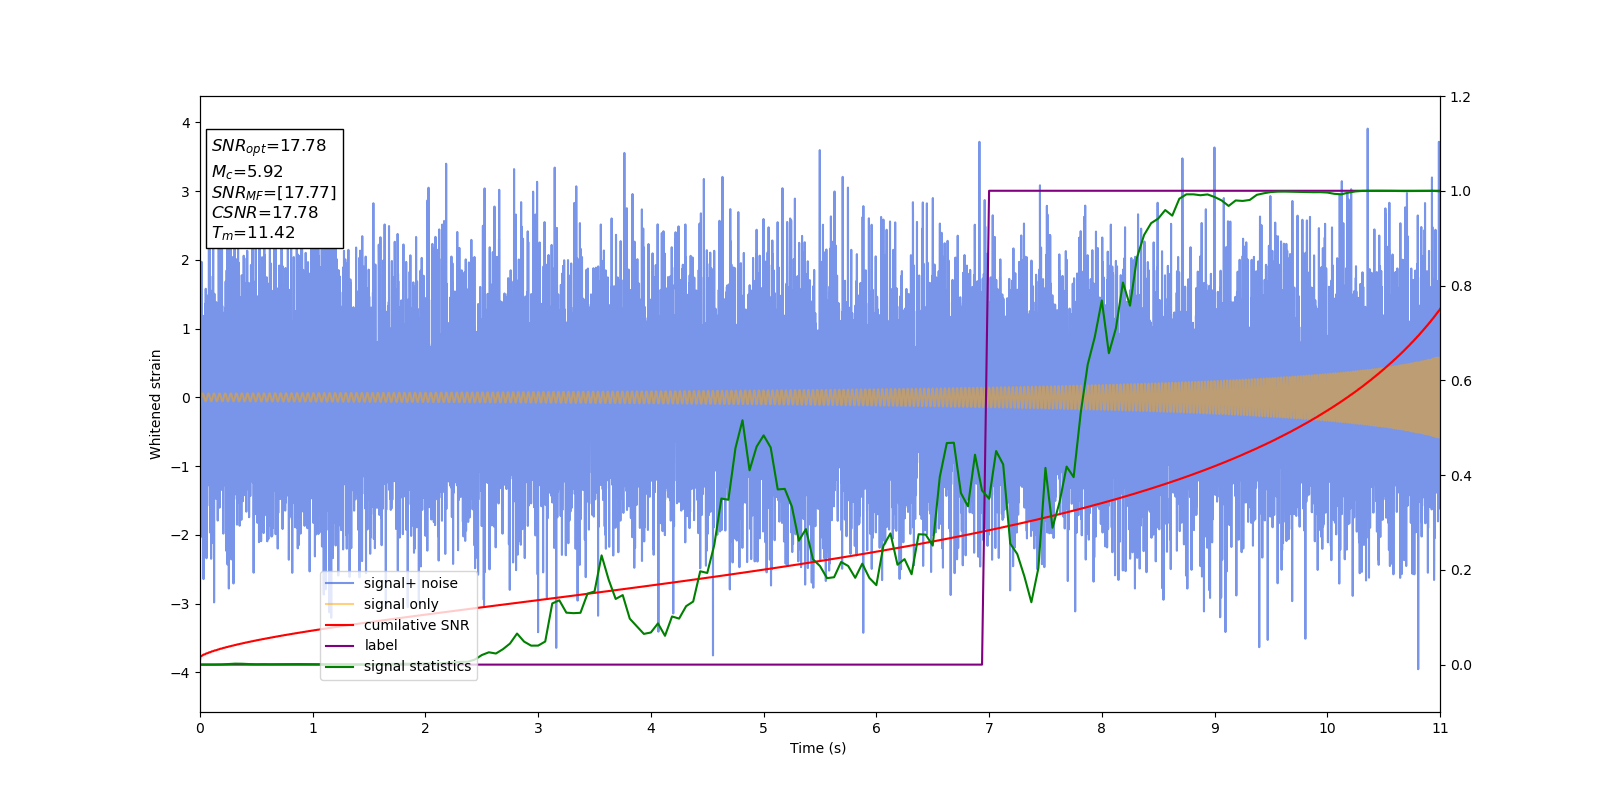The image size is (1600, 800).
Task: Click x-axis tick label 9
Action: point(1215,728)
